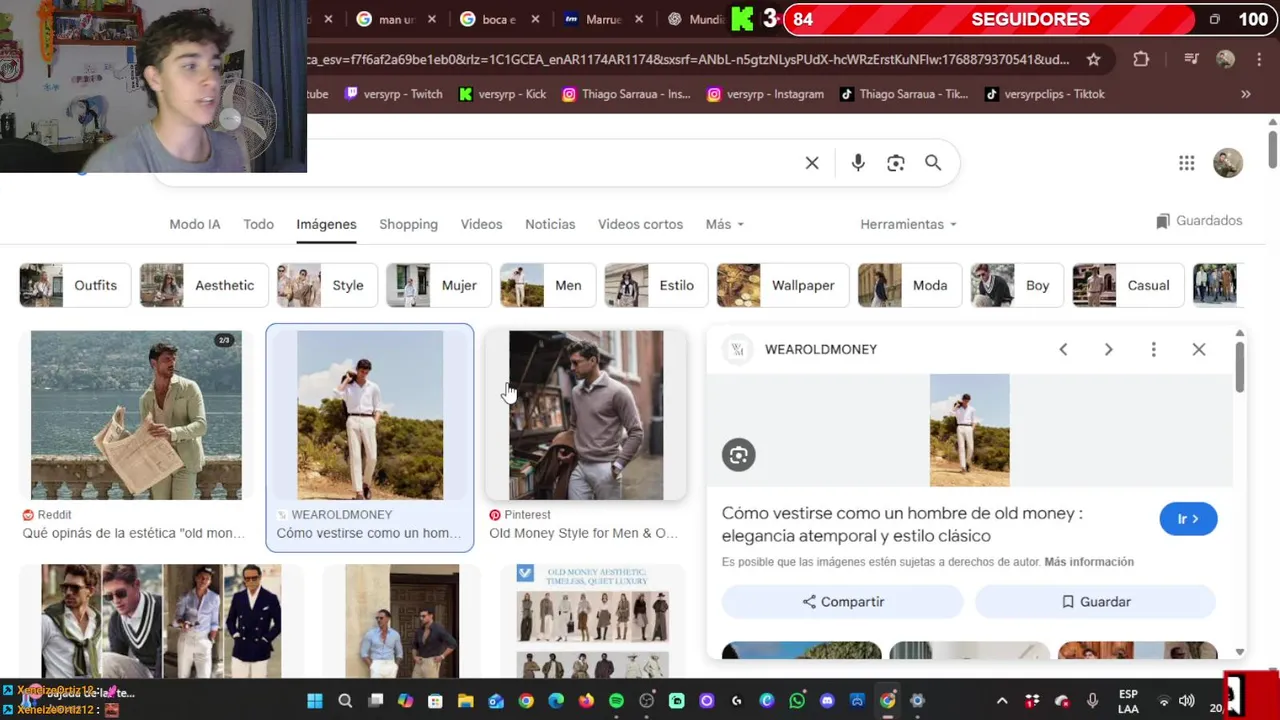Close the 'man ur' browser tab
1280x720 pixels.
click(433, 19)
